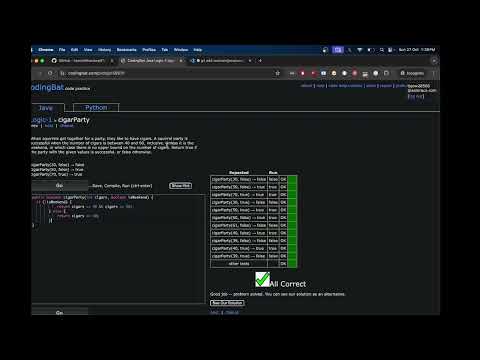Open the Bookmarks menu
480x360 pixels.
(126, 50)
